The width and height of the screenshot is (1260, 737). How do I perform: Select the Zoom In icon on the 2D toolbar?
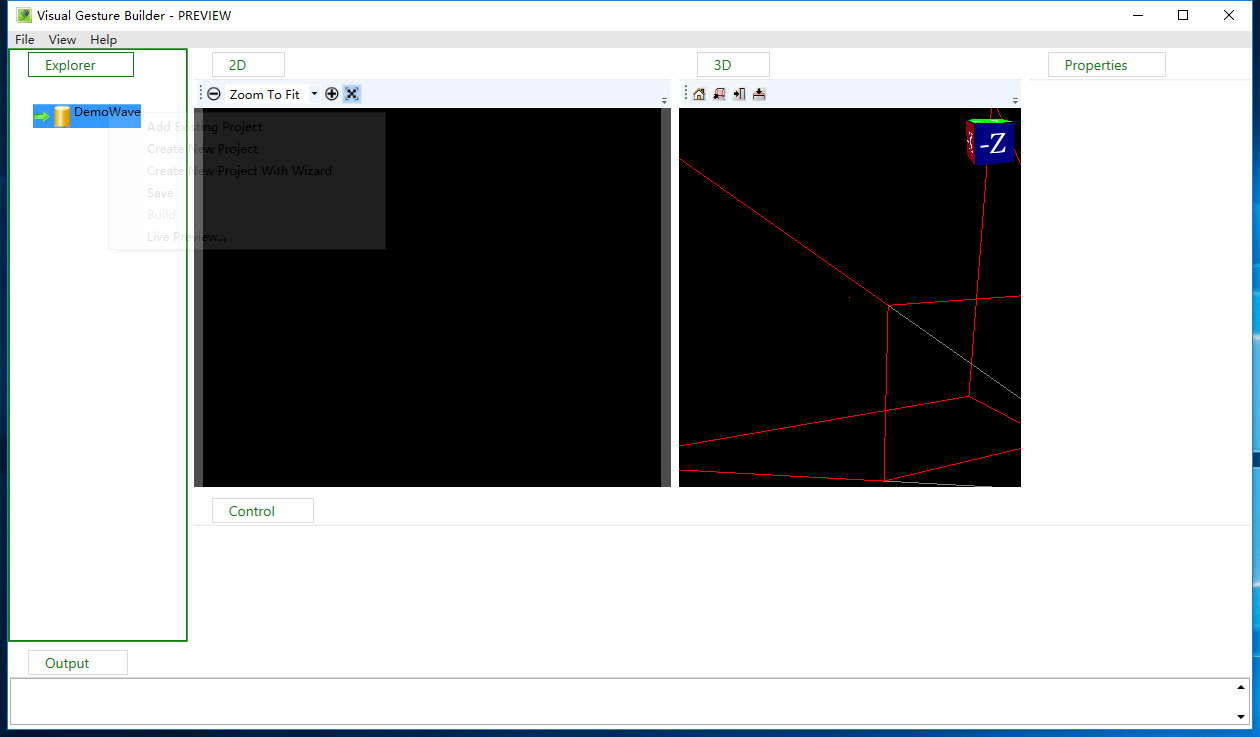[x=332, y=93]
